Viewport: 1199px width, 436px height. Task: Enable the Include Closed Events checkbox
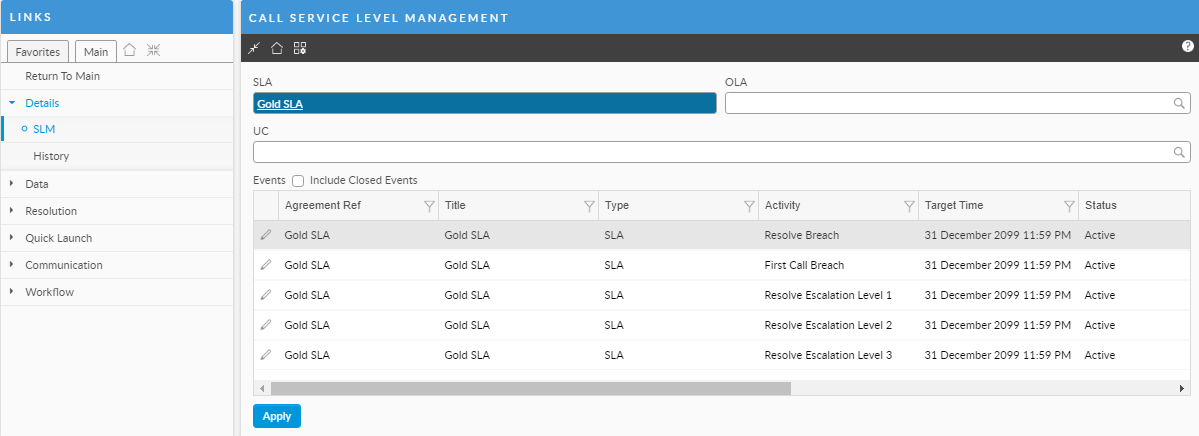click(298, 181)
